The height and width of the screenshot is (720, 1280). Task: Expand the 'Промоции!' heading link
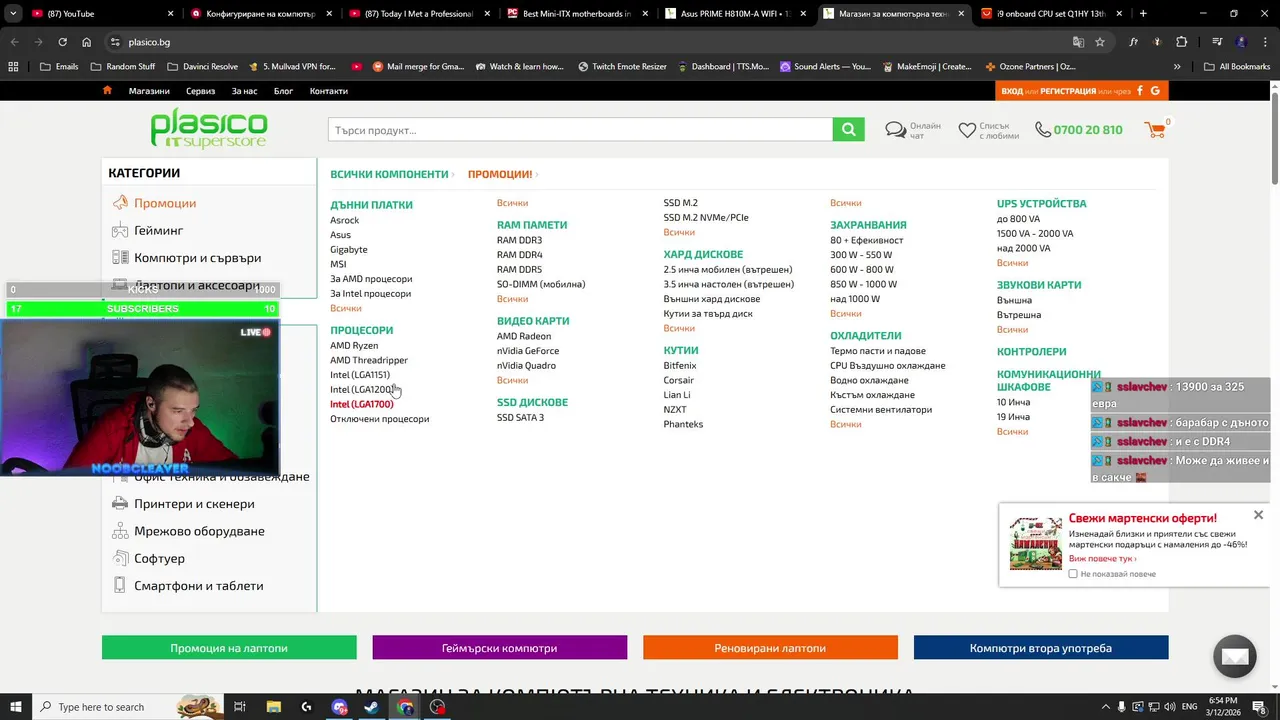(502, 174)
